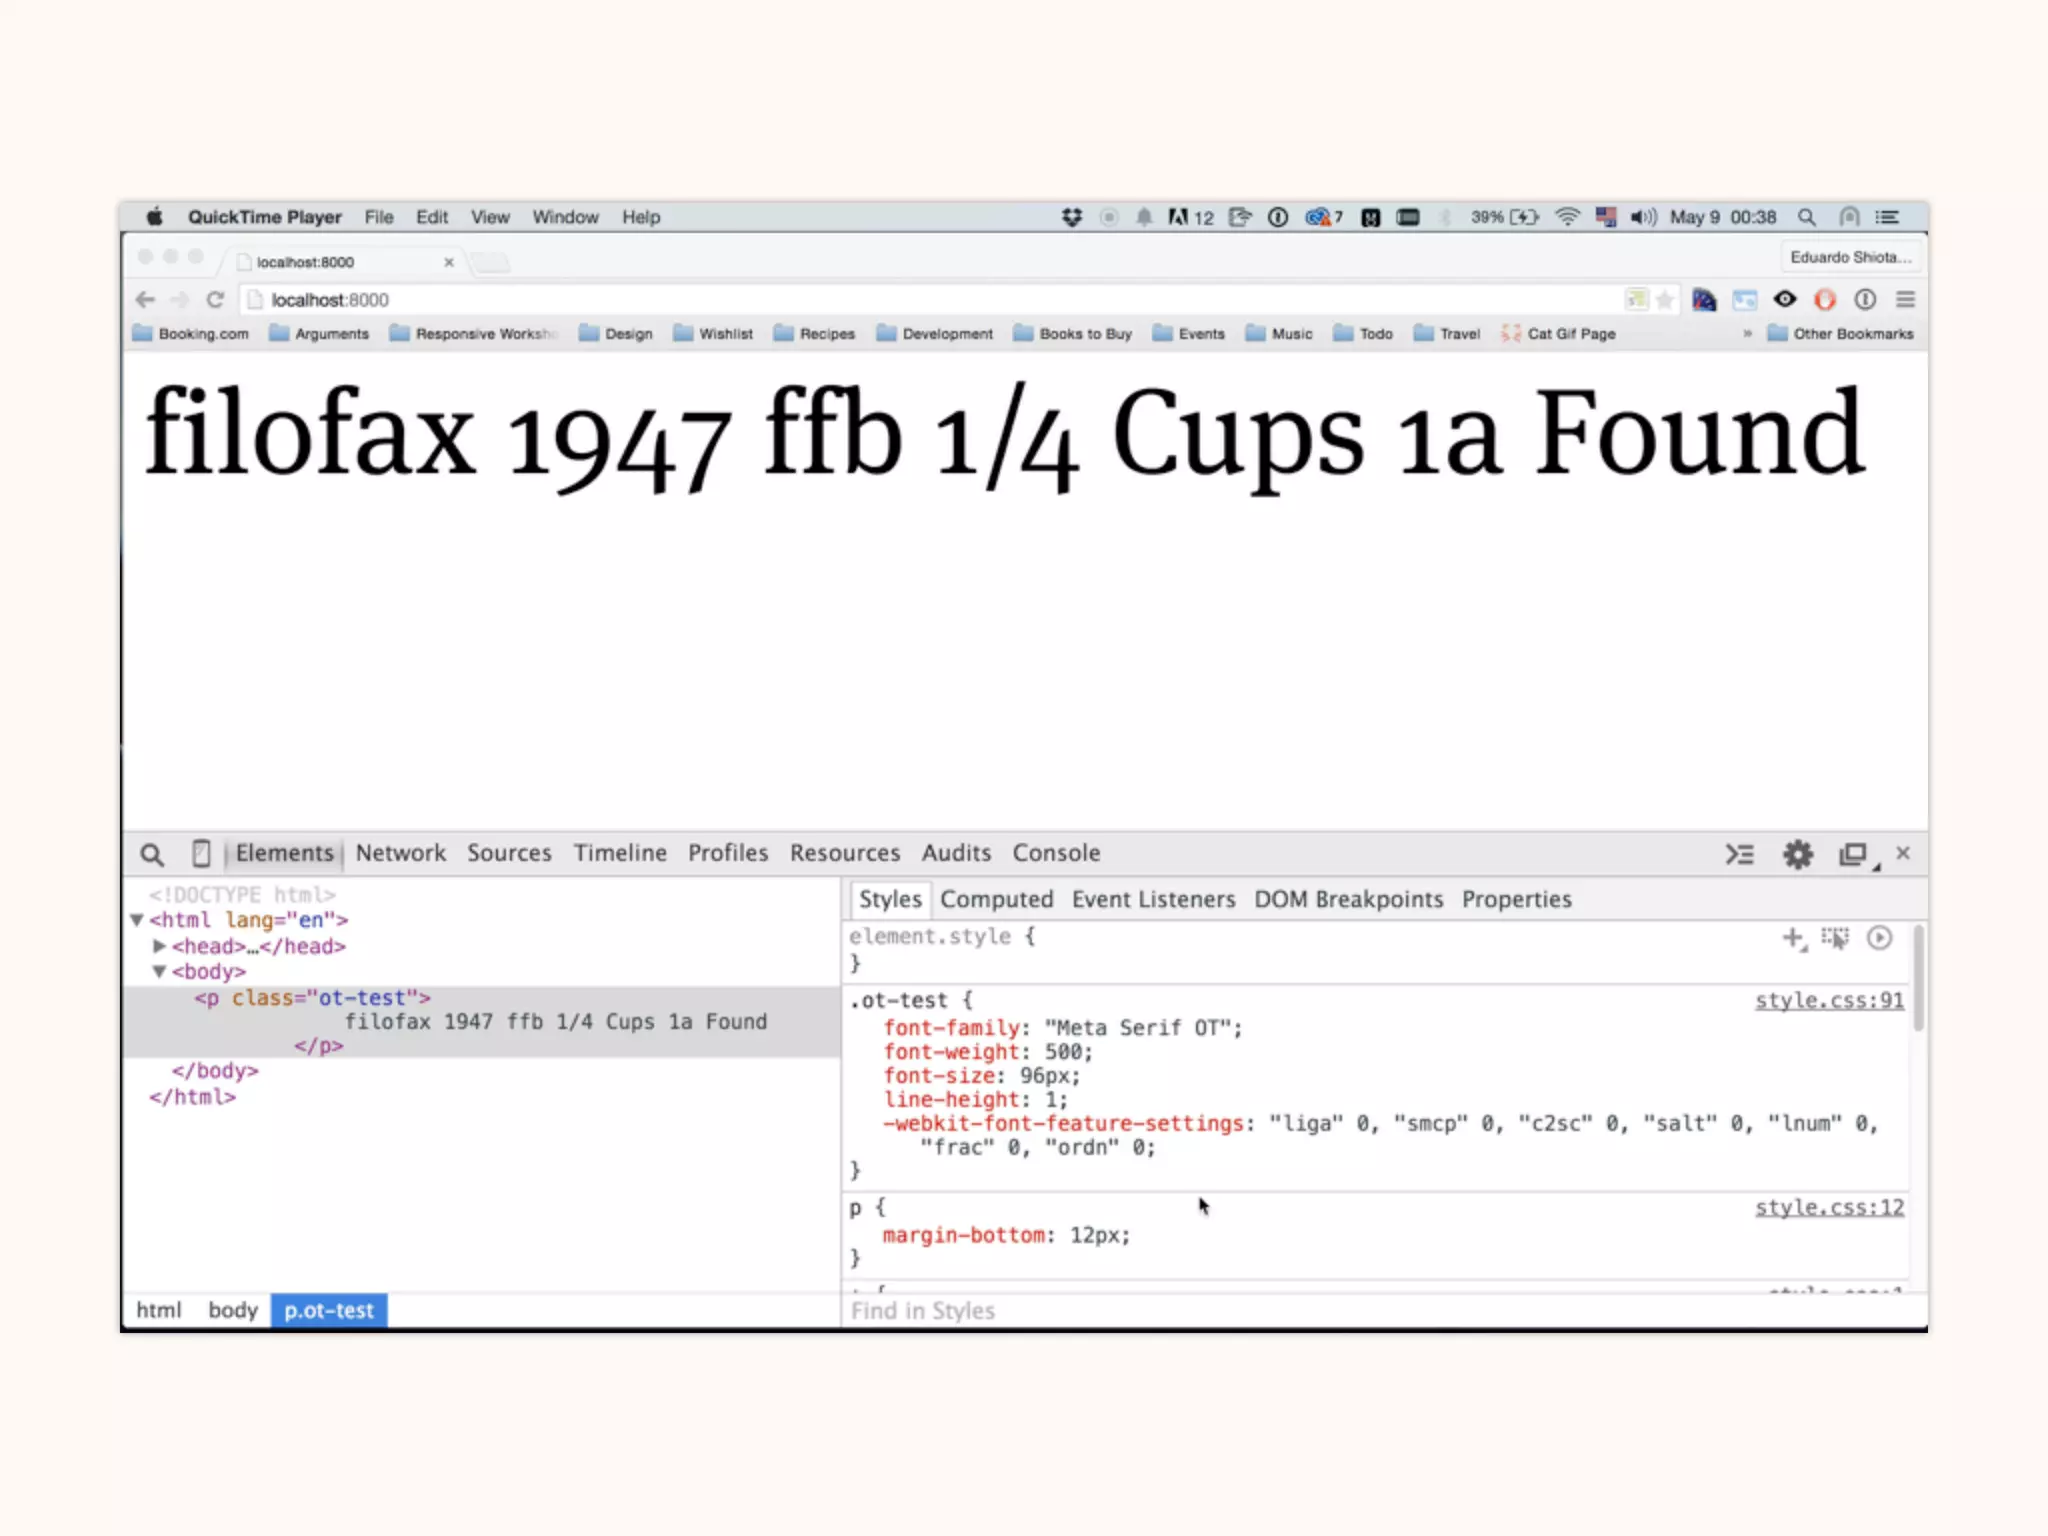Switch to the Network panel
This screenshot has width=2048, height=1536.
[401, 853]
